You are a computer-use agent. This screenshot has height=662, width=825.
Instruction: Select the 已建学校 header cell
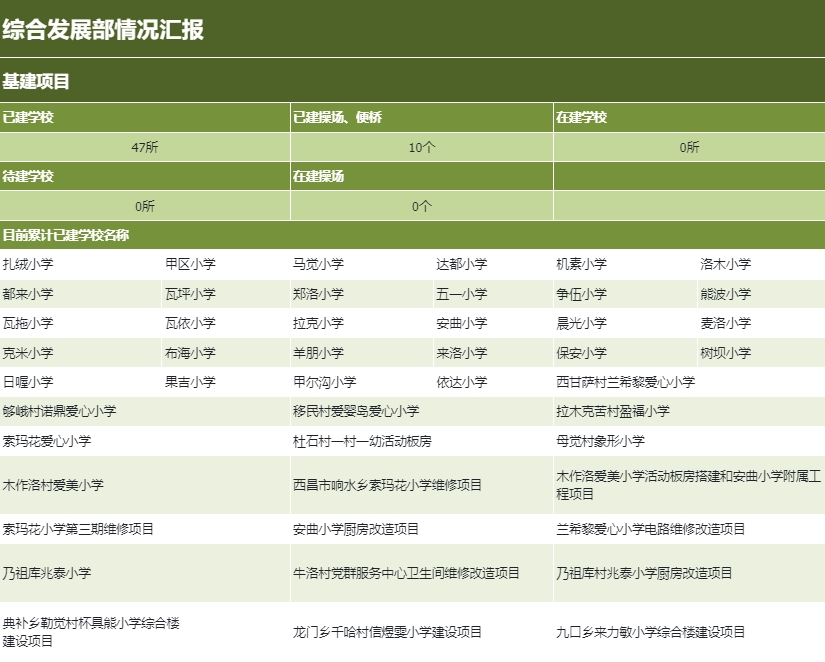pyautogui.click(x=145, y=117)
